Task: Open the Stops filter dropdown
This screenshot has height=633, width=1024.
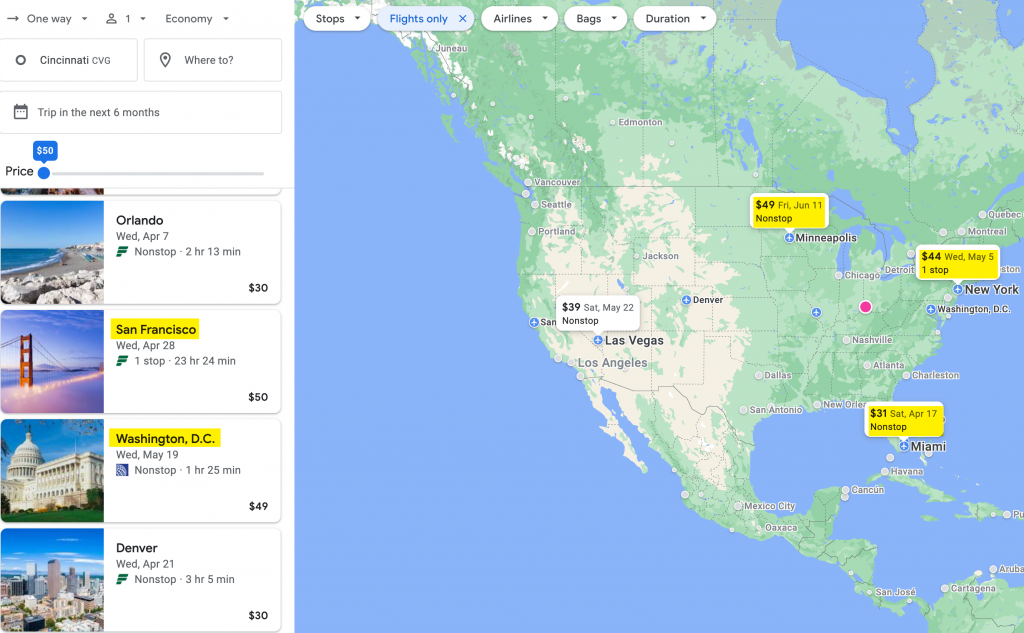Action: pyautogui.click(x=338, y=19)
